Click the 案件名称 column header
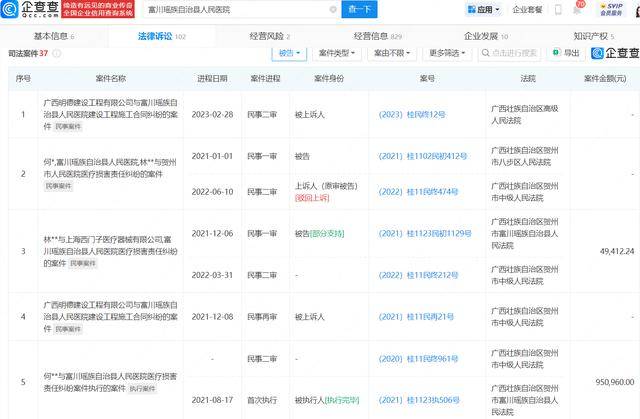Viewport: 640px width, 419px height. pos(111,78)
